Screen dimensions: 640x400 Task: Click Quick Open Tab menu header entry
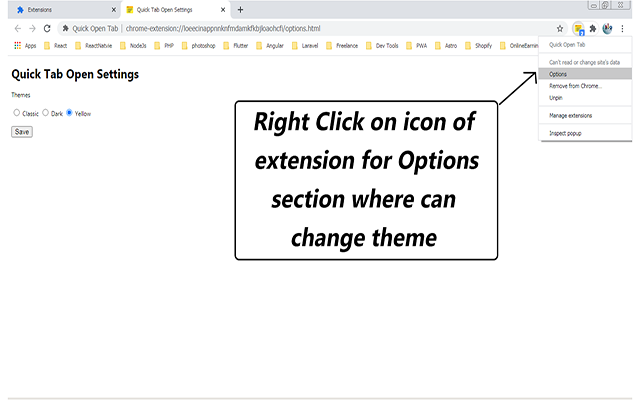coord(585,45)
